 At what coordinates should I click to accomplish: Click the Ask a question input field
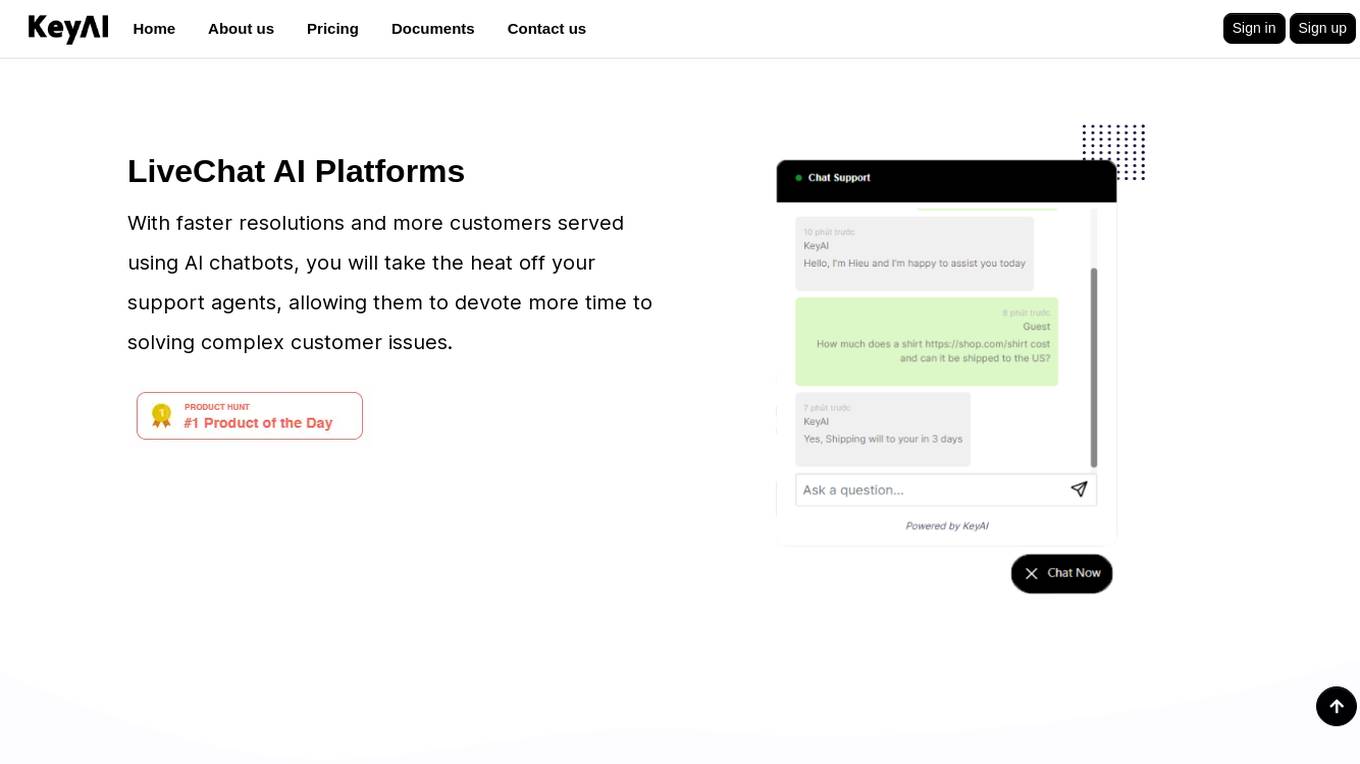click(x=946, y=490)
